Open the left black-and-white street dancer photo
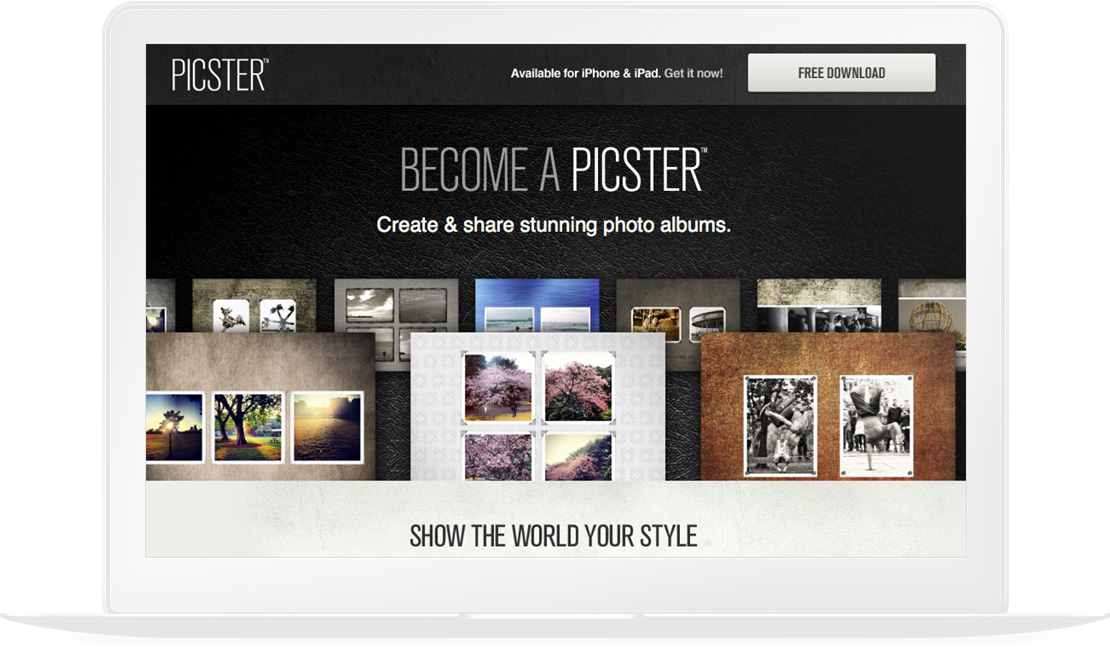The image size is (1110, 655). click(x=780, y=426)
